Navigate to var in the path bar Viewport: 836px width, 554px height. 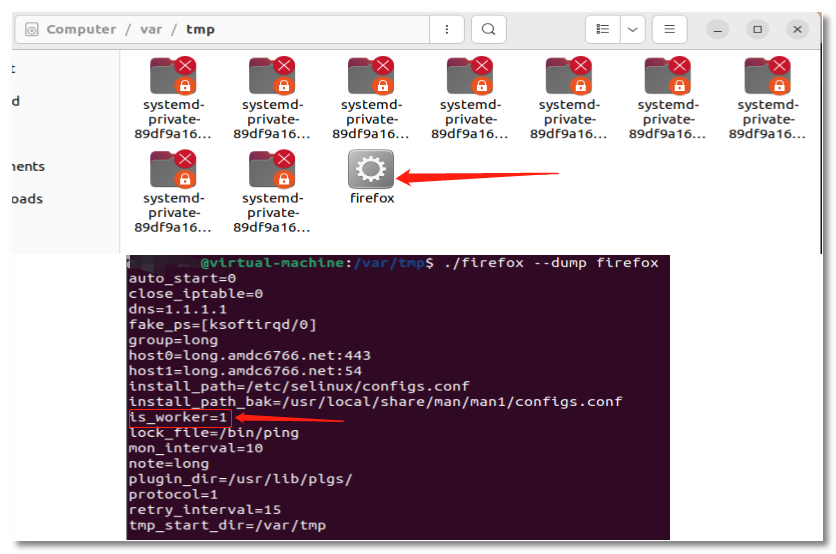pos(151,30)
